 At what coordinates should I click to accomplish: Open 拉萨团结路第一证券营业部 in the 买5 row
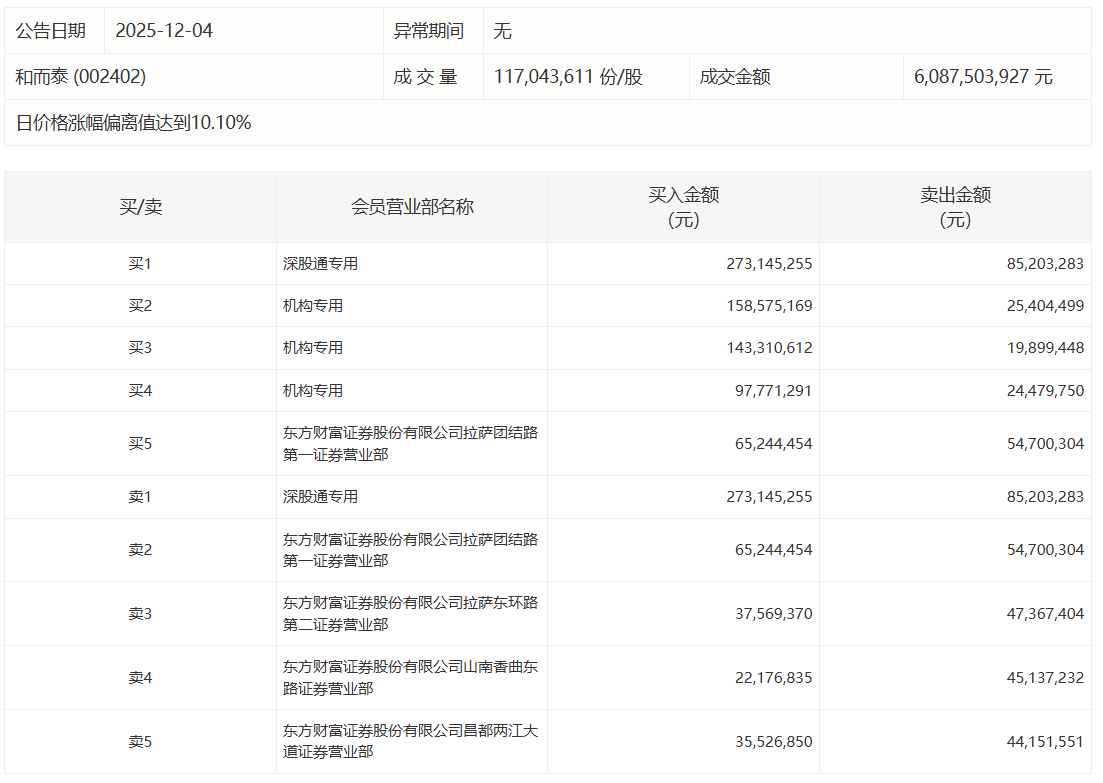pos(410,443)
